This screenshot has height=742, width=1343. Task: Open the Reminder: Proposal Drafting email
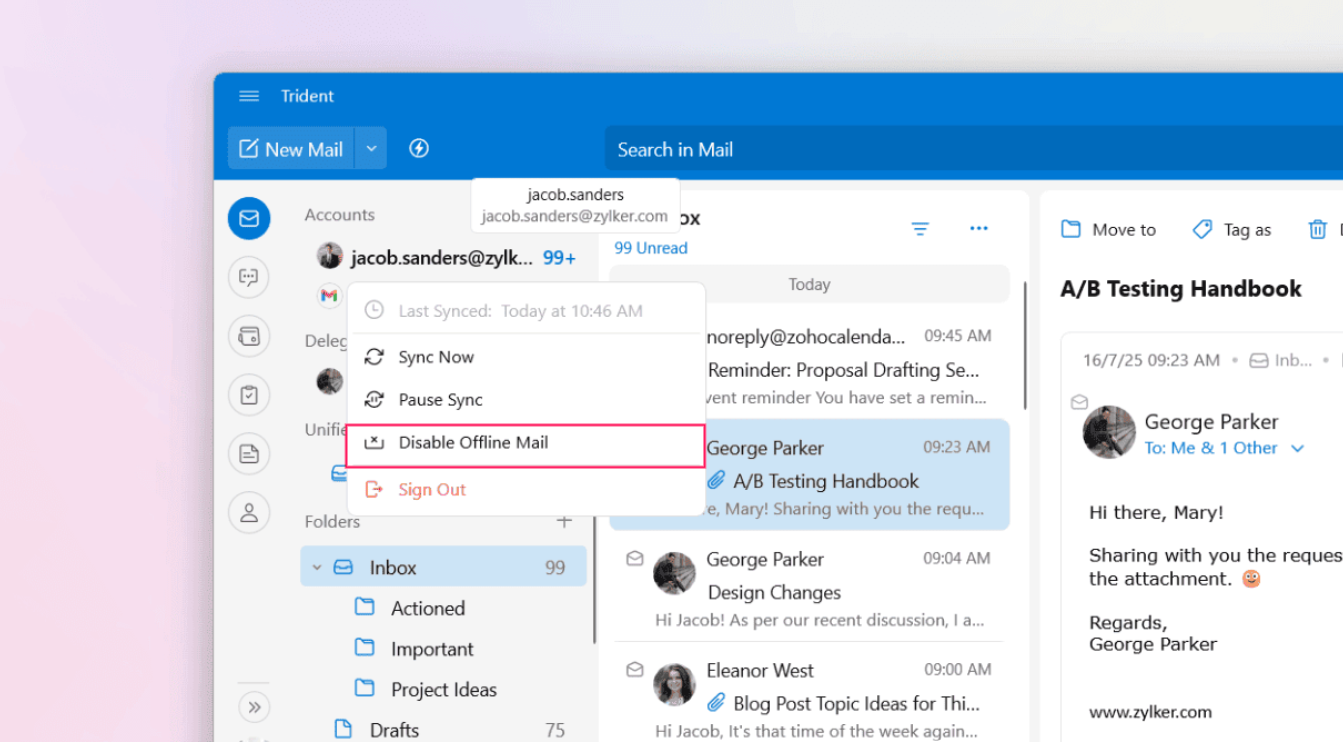pos(810,367)
